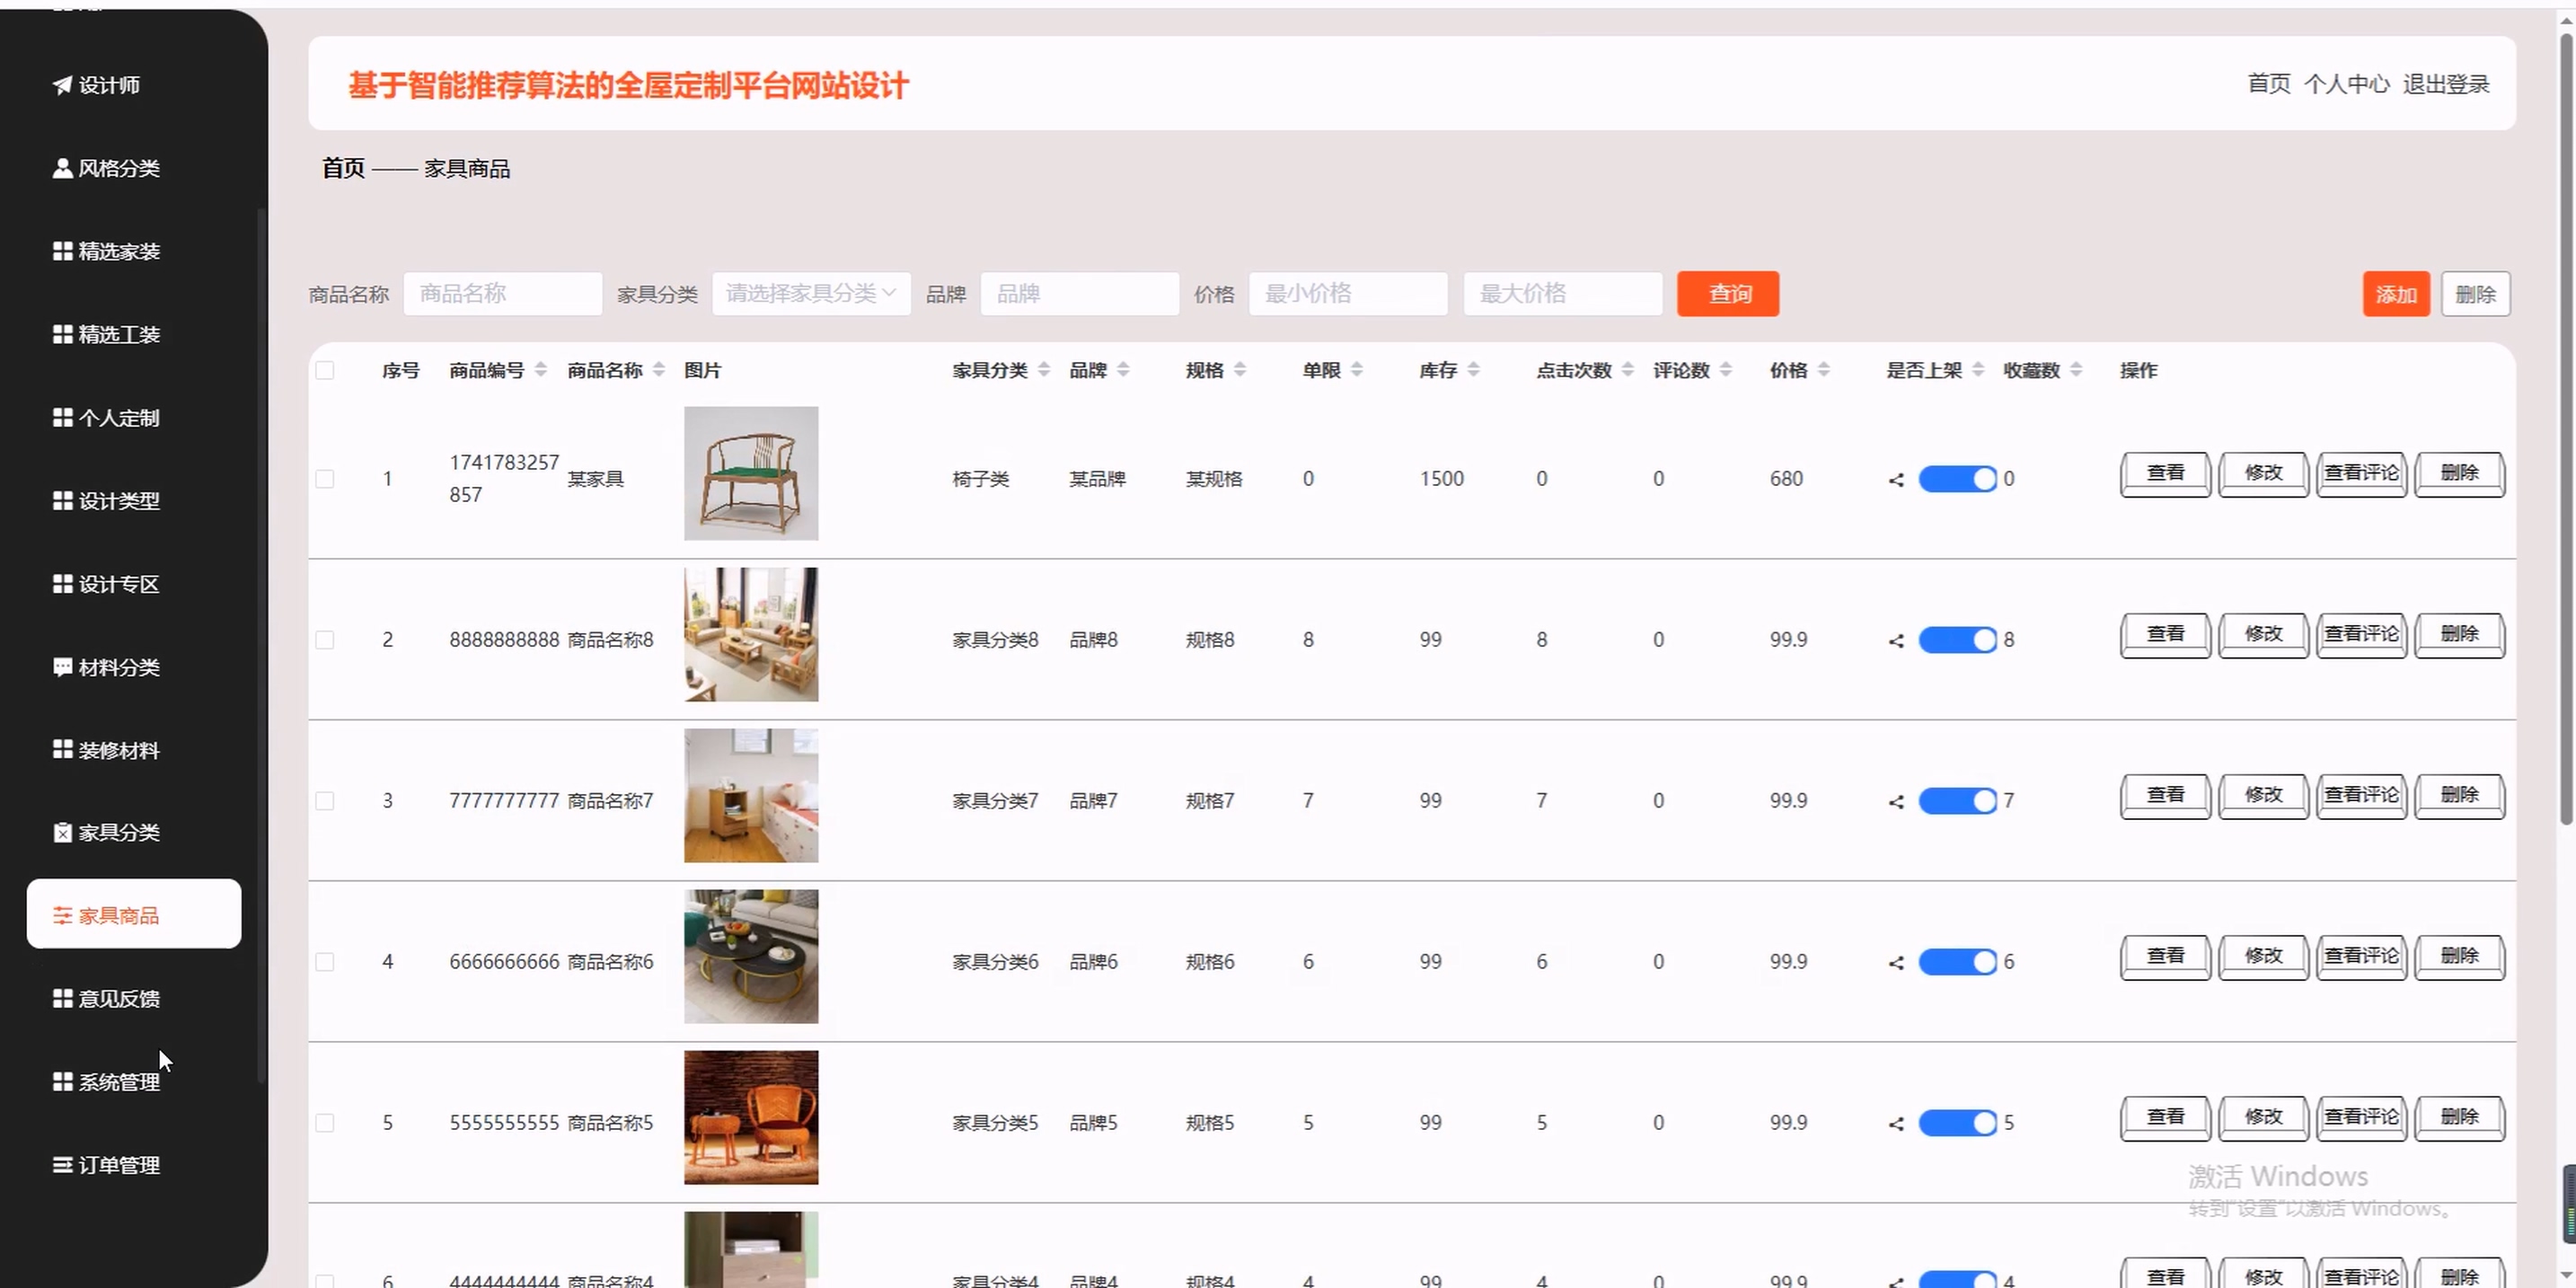
Task: Click the person icon beside 风格分类
Action: point(62,168)
